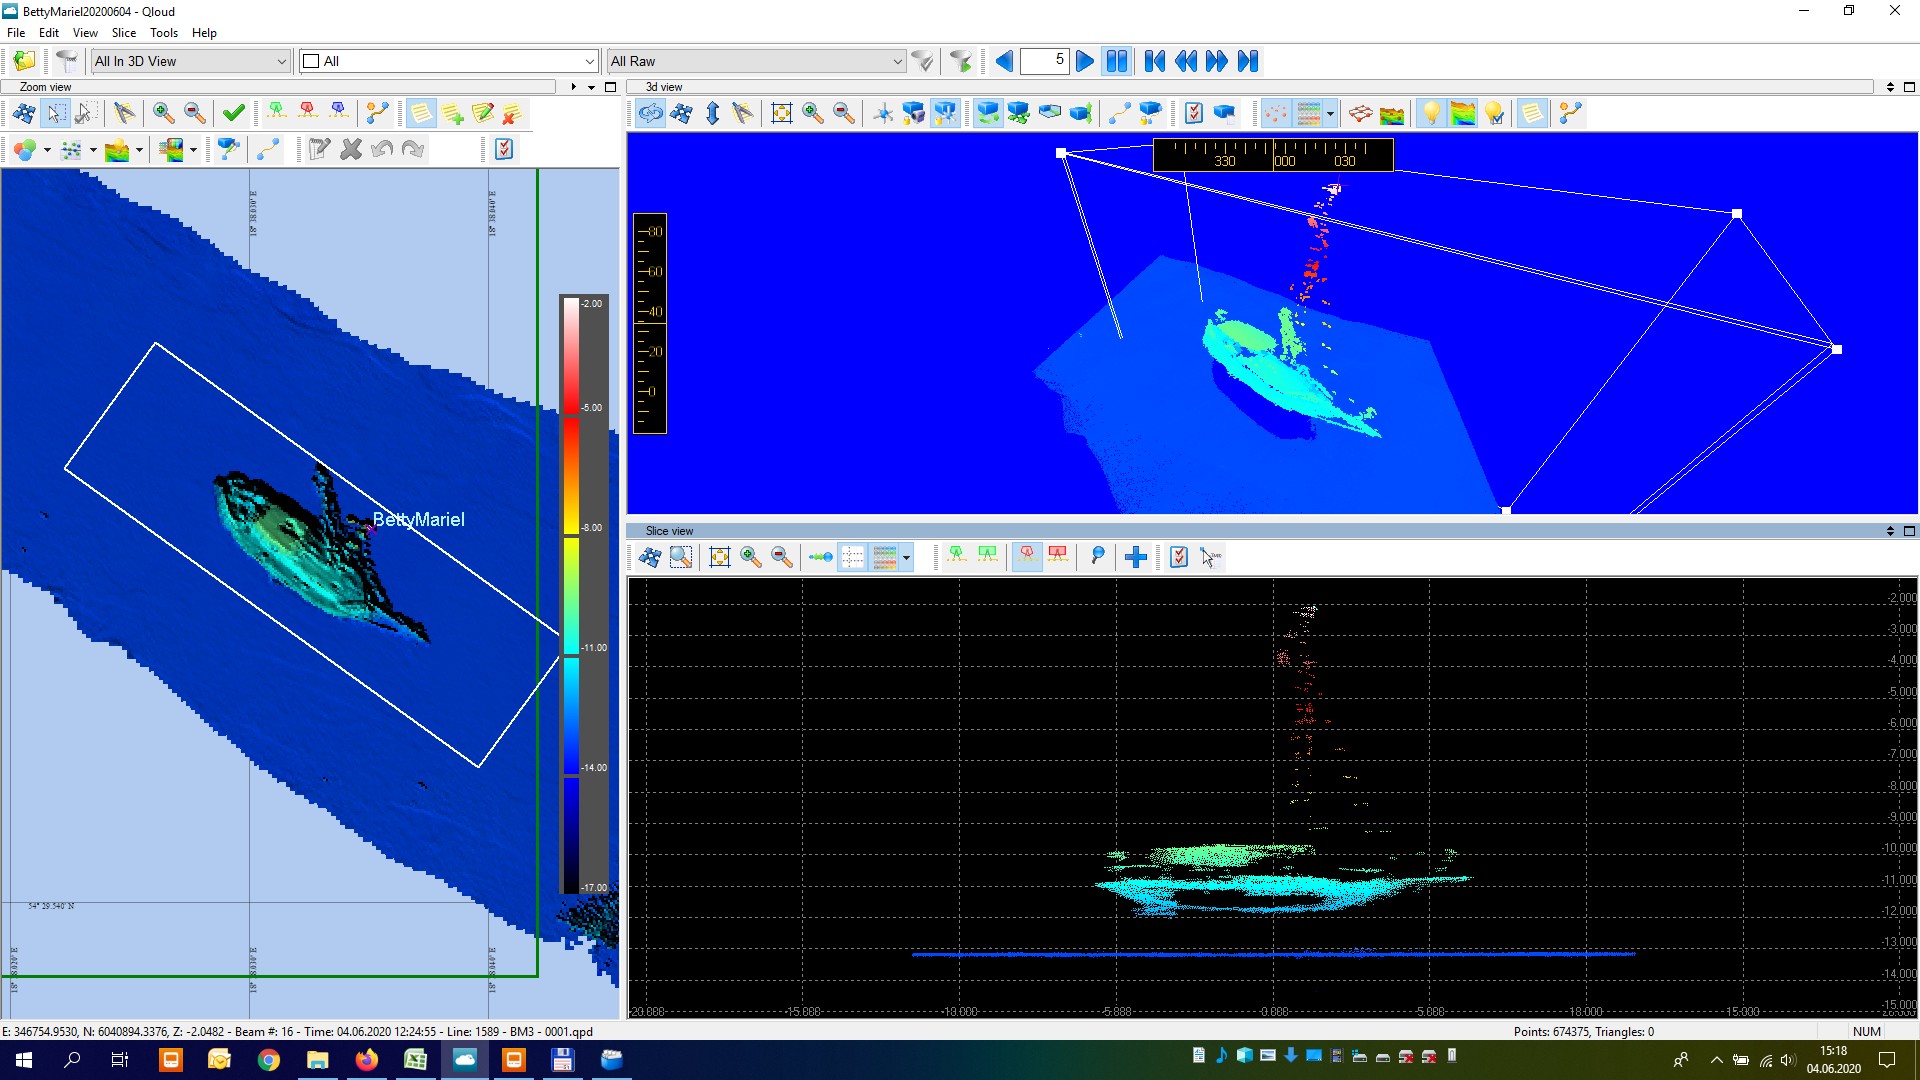Click zoom extents icon in Slice view toolbar

point(719,557)
